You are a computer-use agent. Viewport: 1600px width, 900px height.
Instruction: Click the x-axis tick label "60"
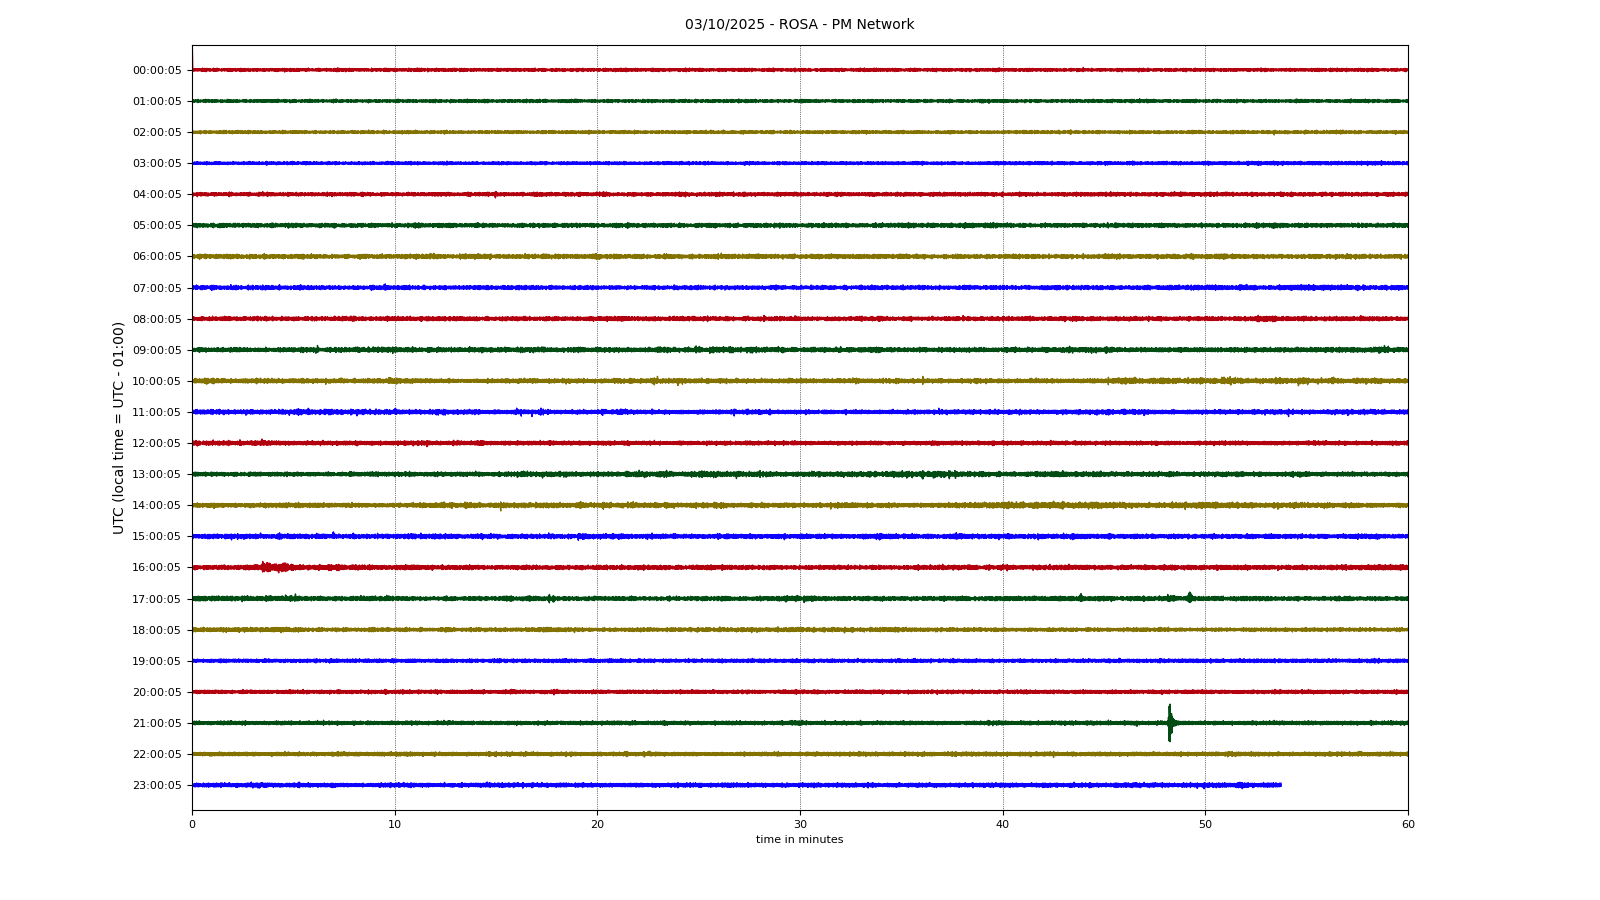1408,824
